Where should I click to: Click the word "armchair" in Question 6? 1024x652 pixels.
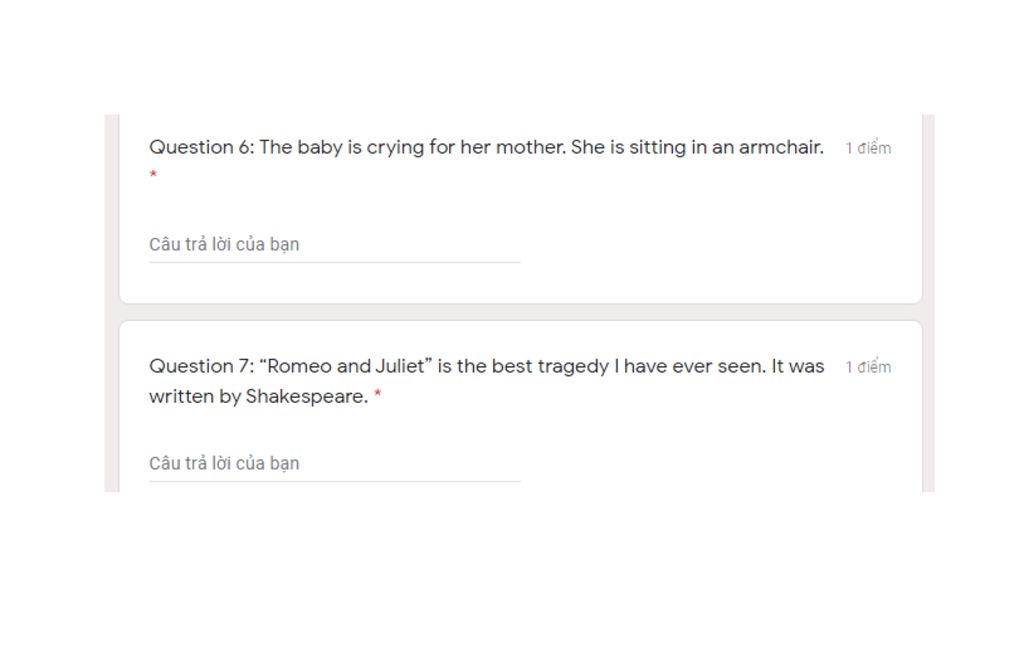click(779, 148)
